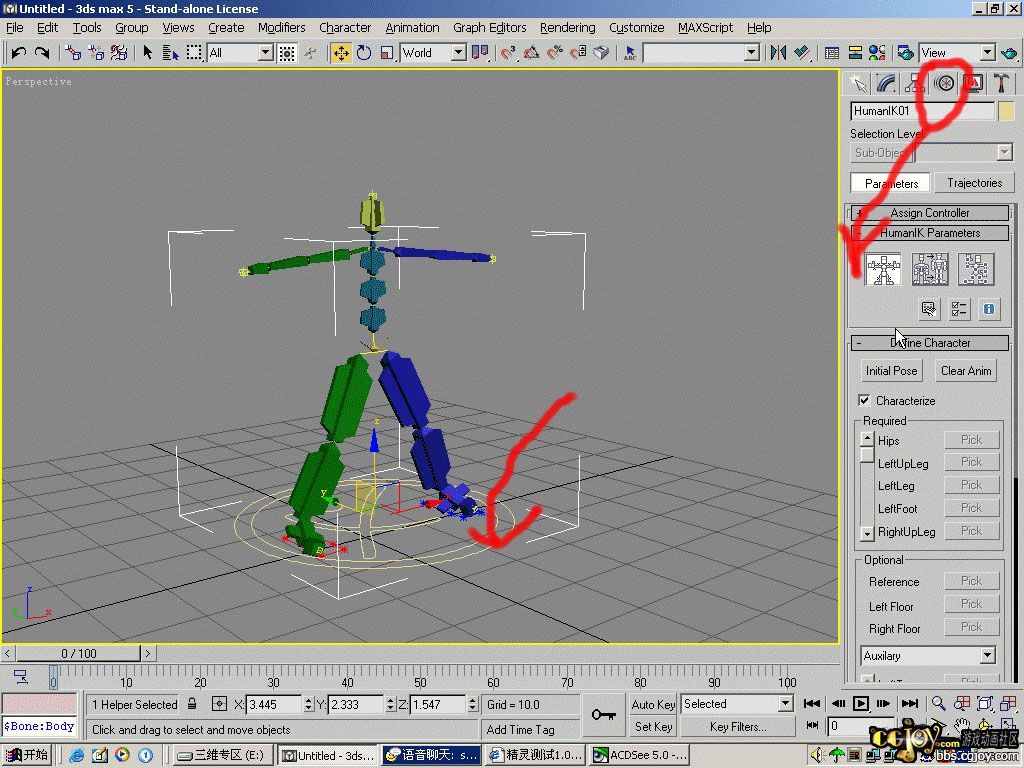Open the Hierarchy command panel tab
Viewport: 1024px width, 768px height.
[914, 83]
